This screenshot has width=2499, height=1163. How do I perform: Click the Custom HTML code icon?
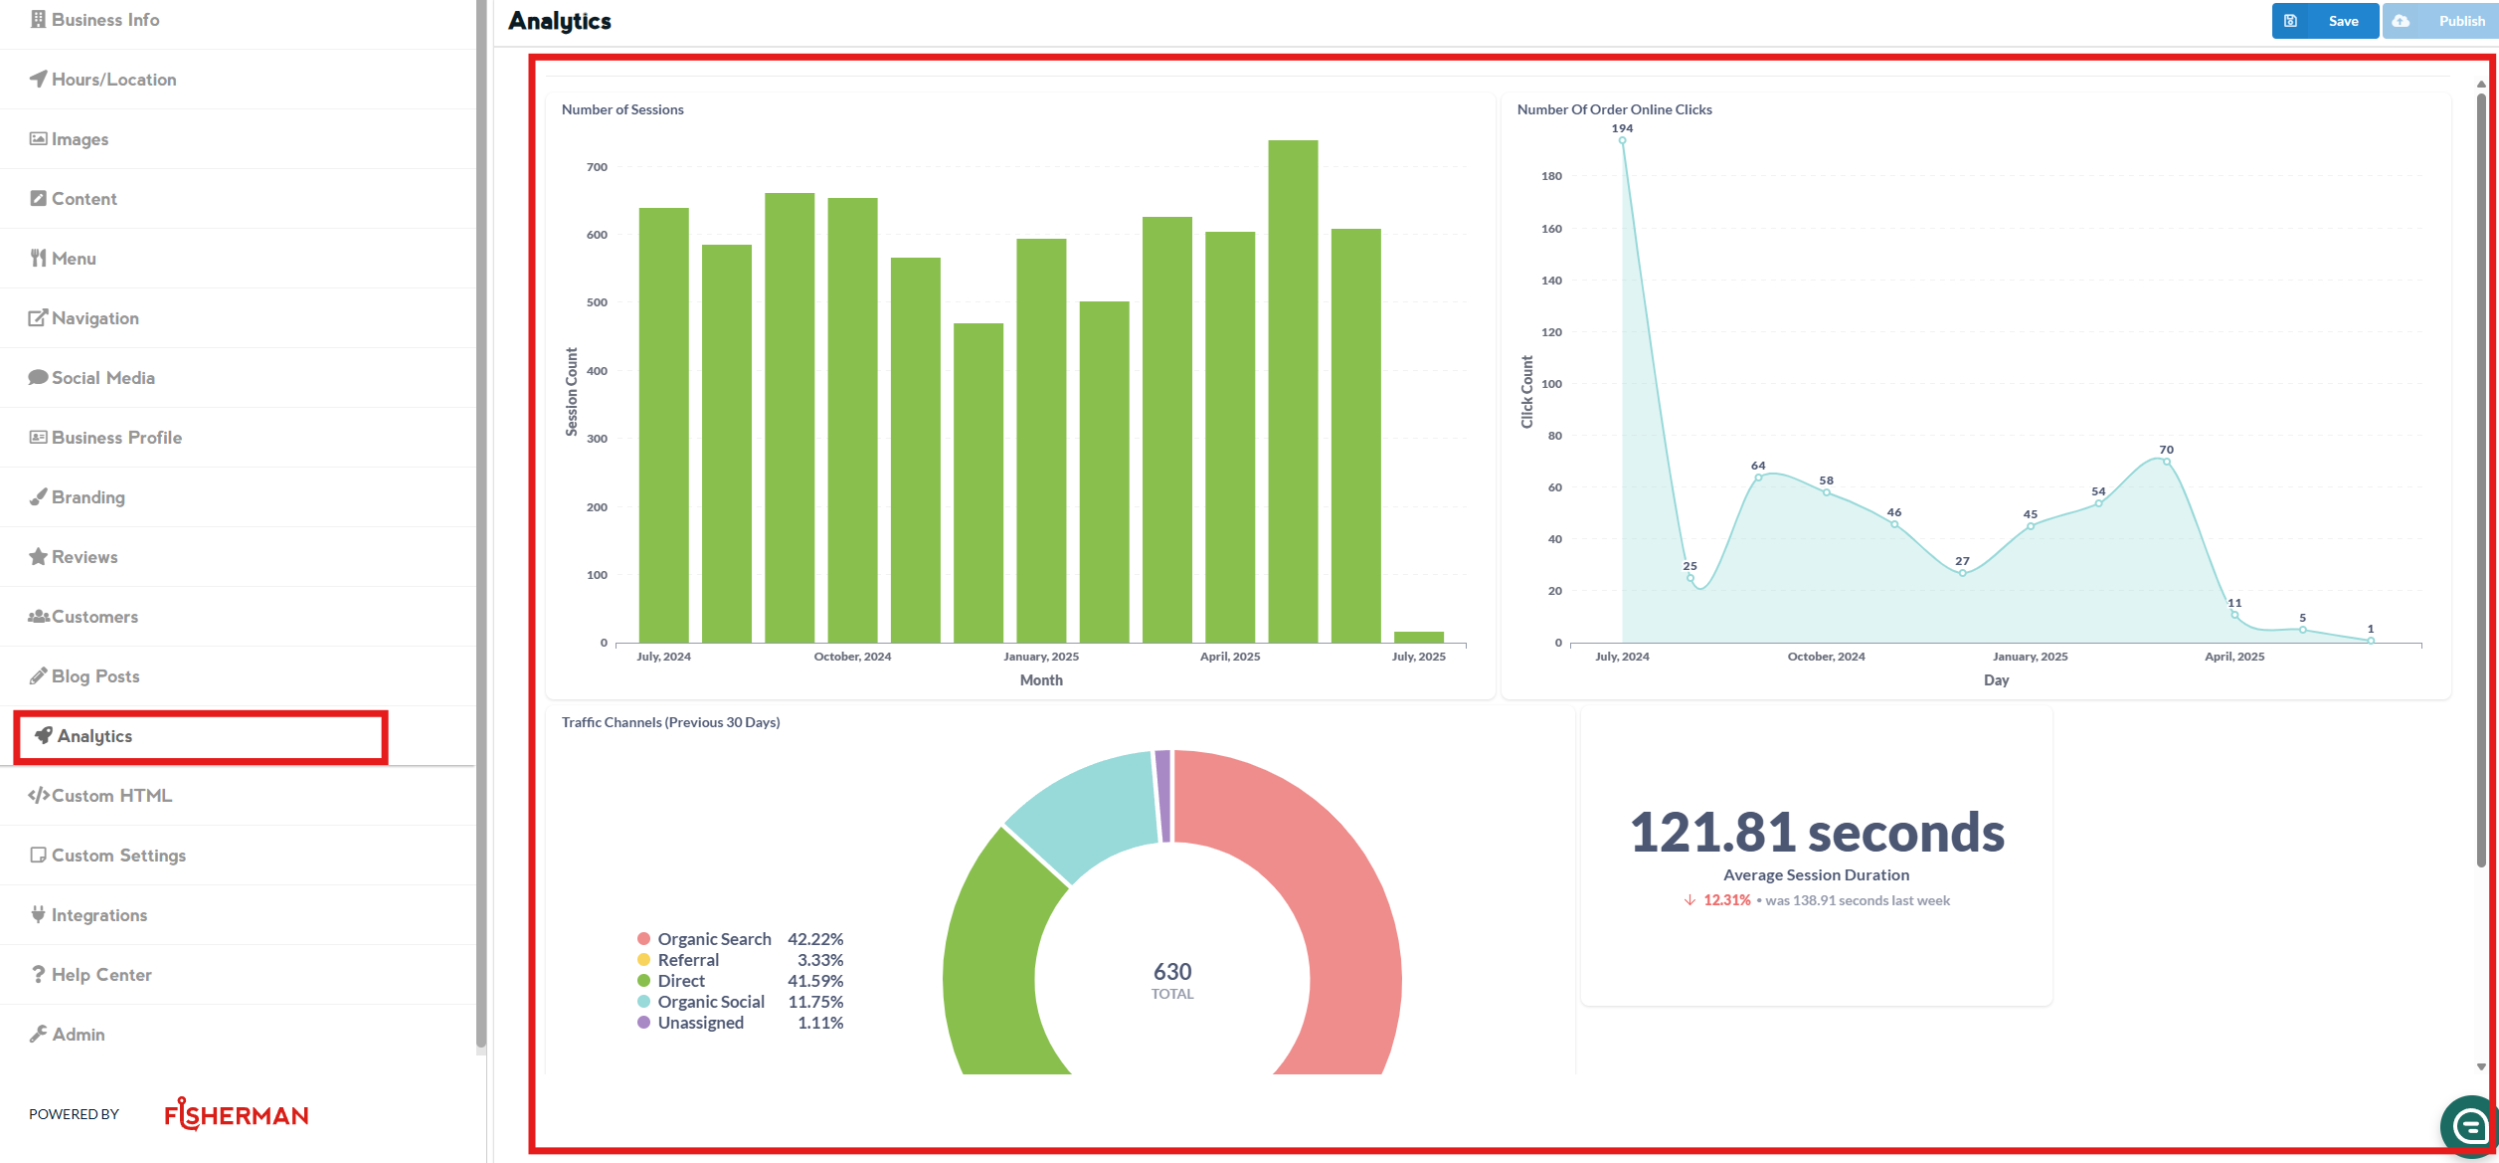38,796
